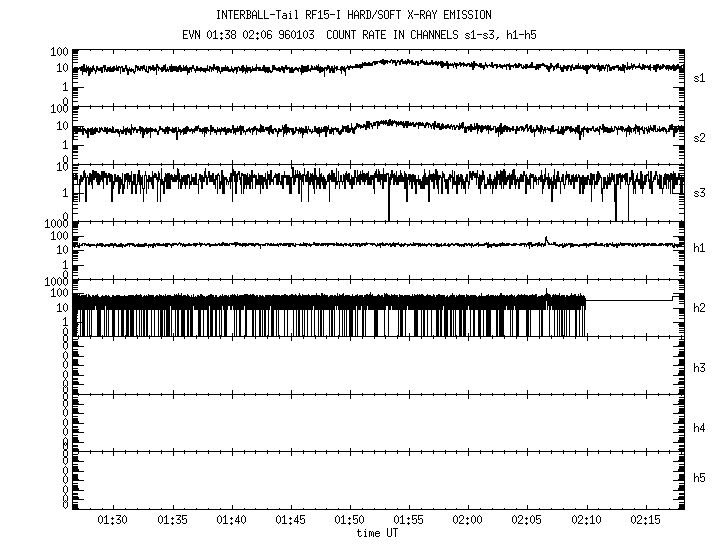720x550 pixels.
Task: Click the h3 channel label
Action: point(700,366)
